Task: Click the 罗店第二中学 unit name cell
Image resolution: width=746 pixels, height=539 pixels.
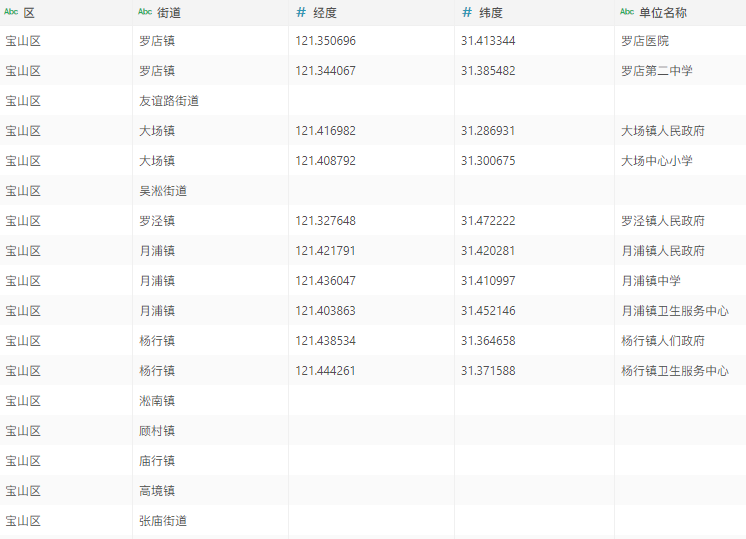Action: (x=656, y=71)
